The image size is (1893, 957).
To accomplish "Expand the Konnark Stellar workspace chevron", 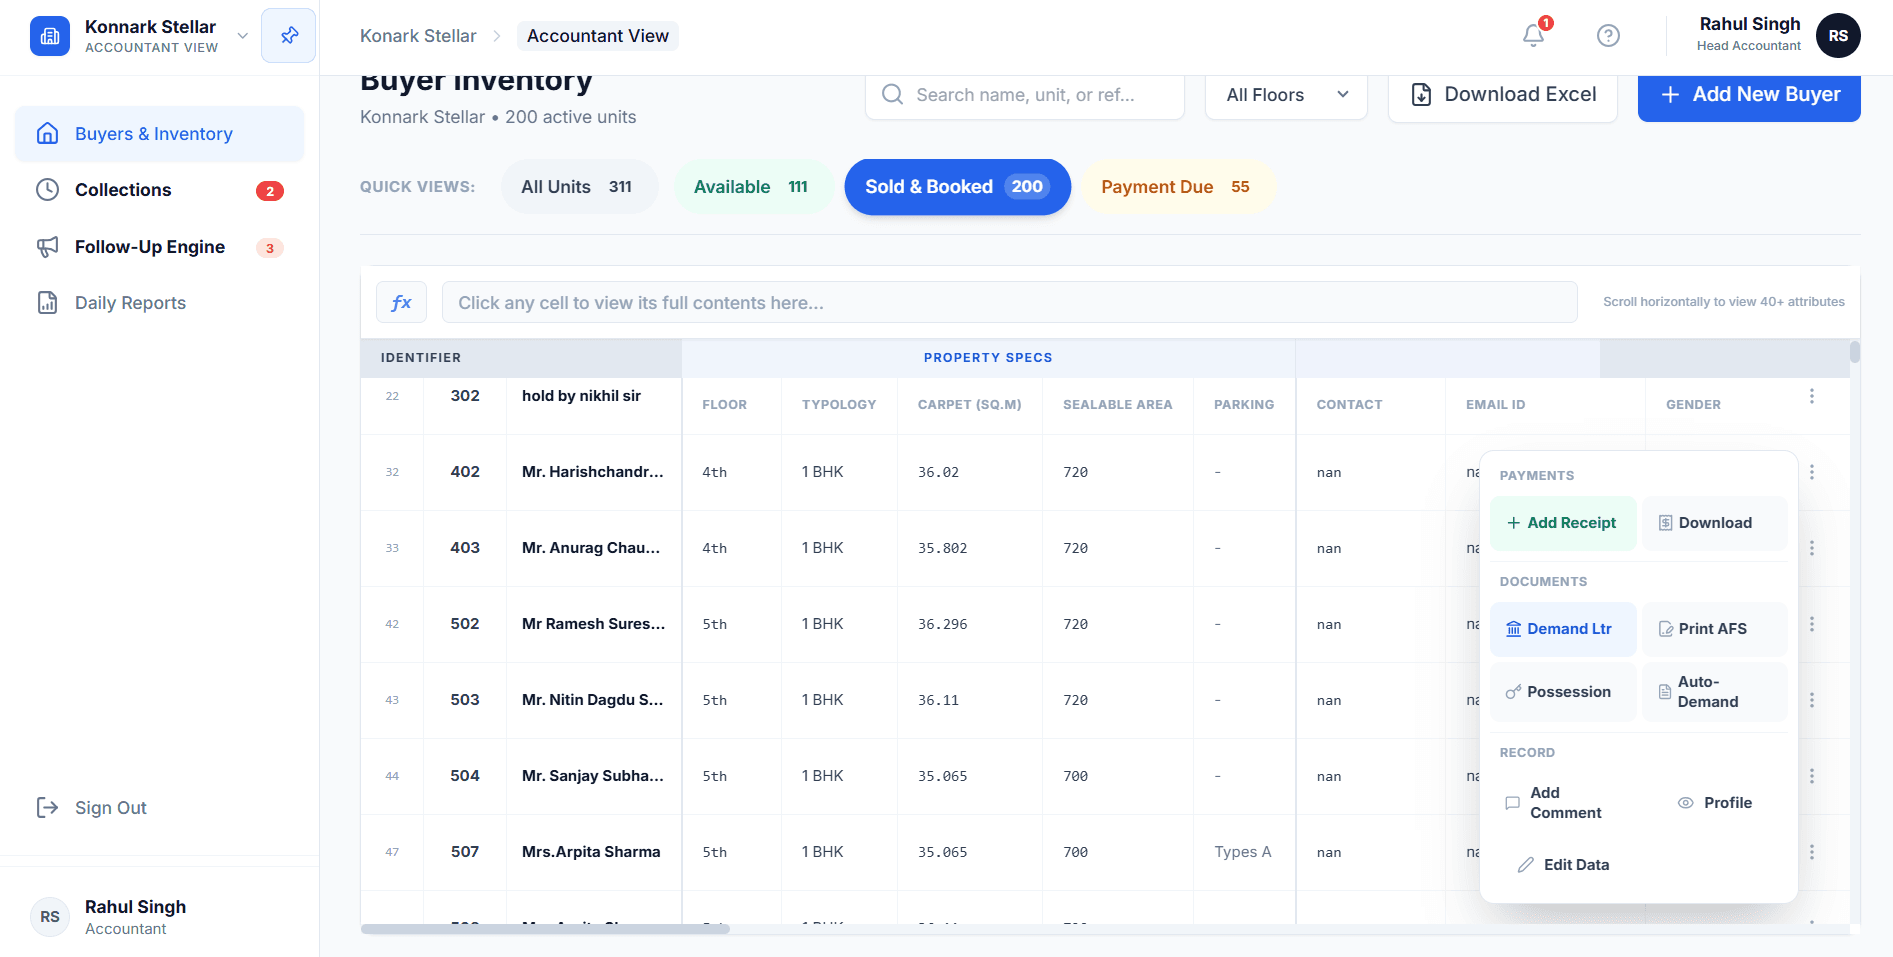I will [x=242, y=35].
